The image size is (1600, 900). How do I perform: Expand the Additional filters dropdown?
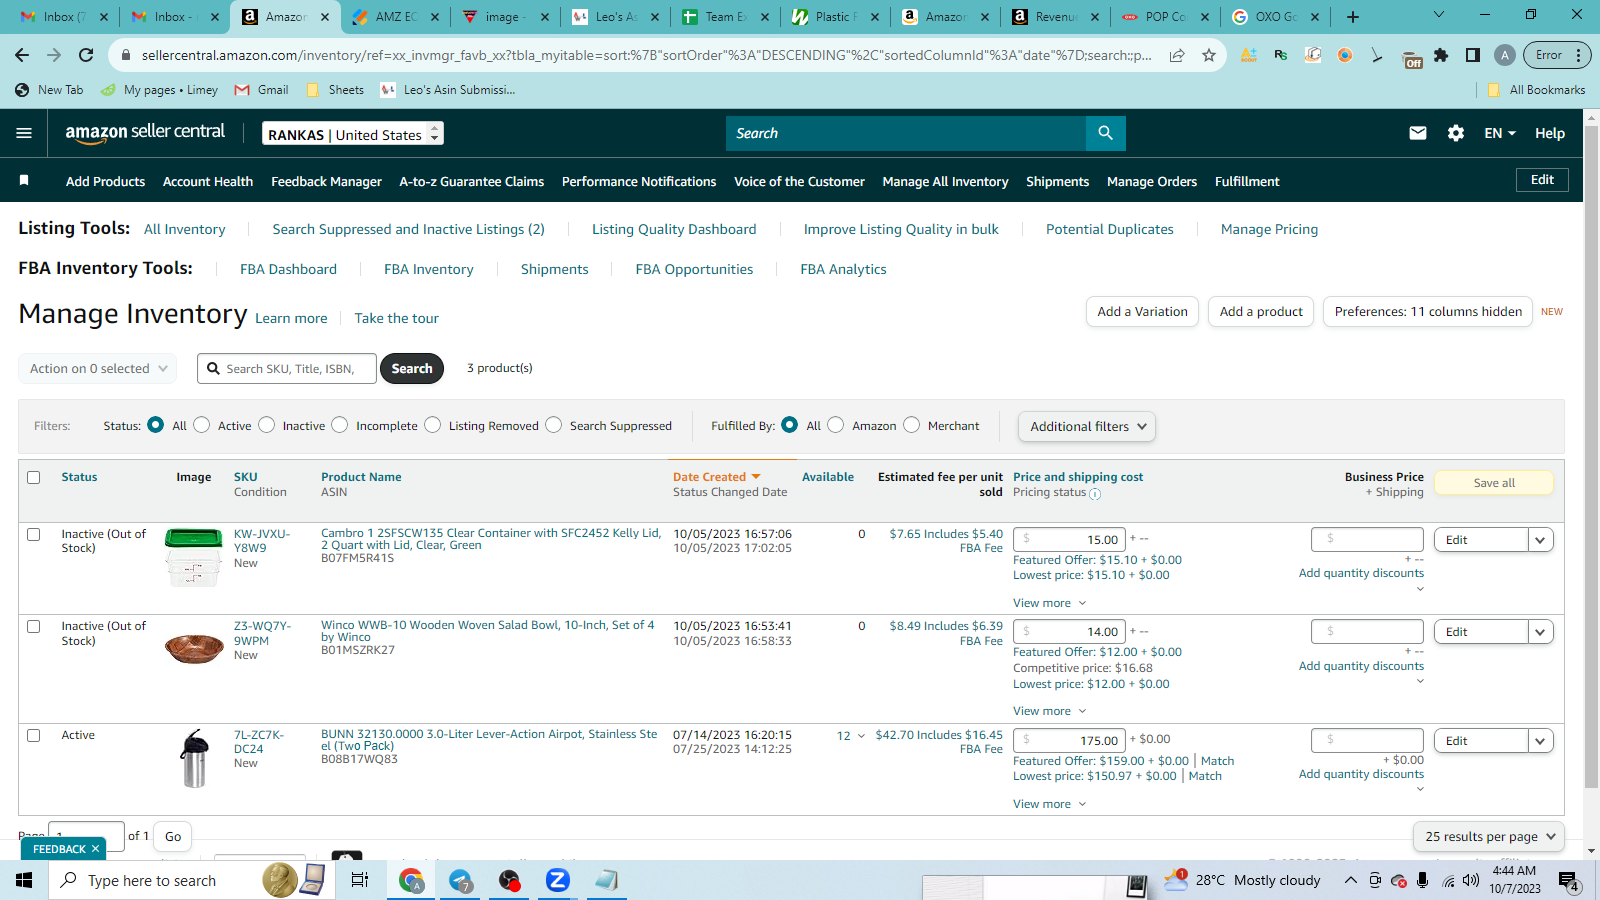1087,426
